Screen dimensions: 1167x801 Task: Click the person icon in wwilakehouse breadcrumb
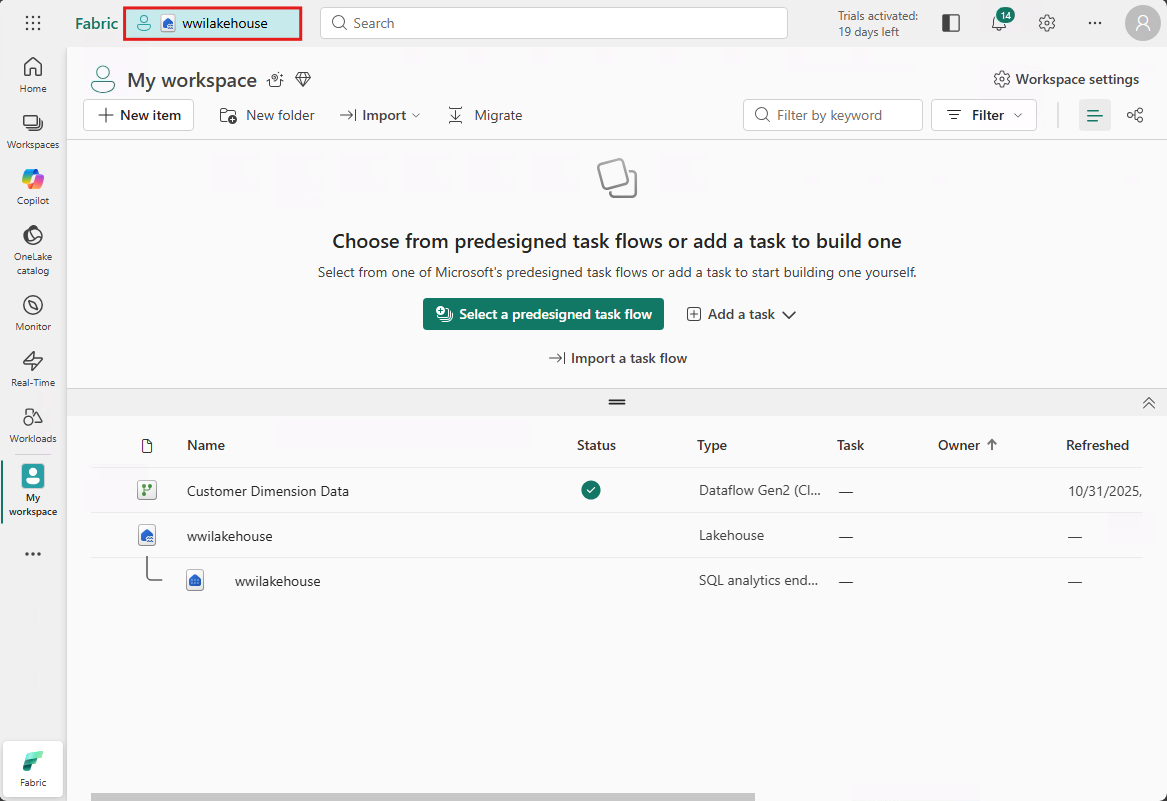pos(144,23)
